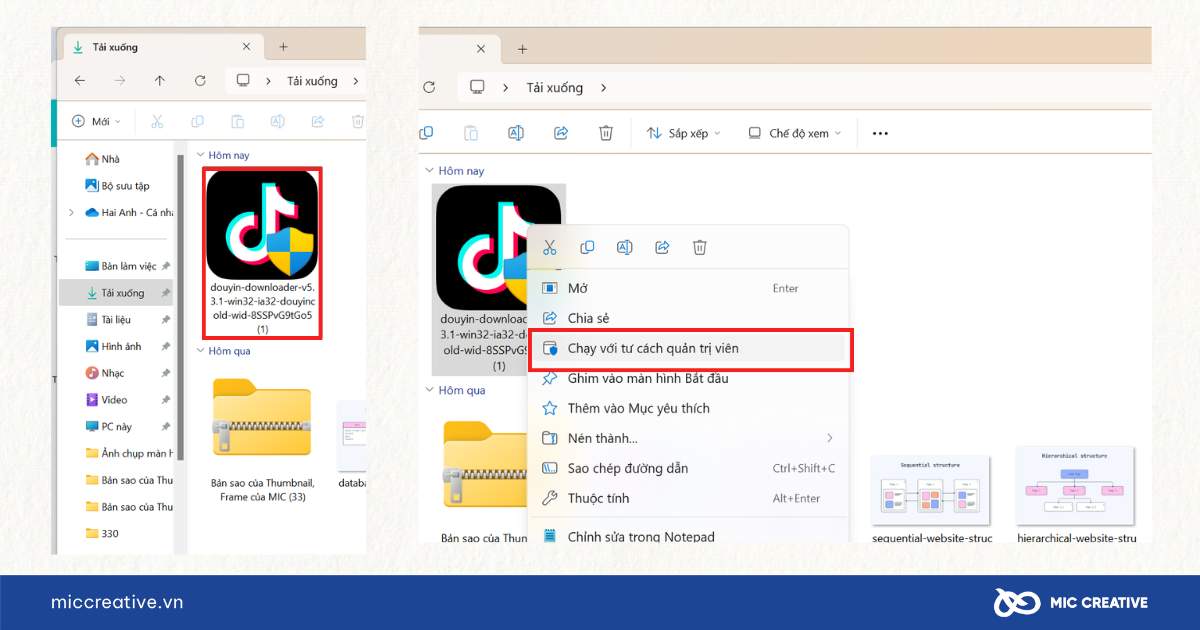Click Copy icon in sidebar window's toolbar
Viewport: 1200px width, 630px height.
coord(197,121)
